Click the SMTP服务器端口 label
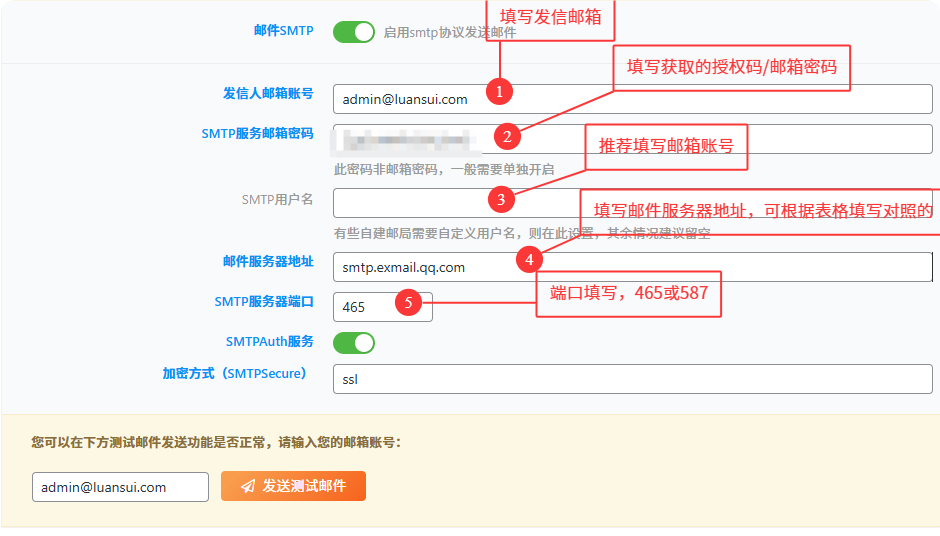Viewport: 940px width, 536px height. pyautogui.click(x=264, y=302)
